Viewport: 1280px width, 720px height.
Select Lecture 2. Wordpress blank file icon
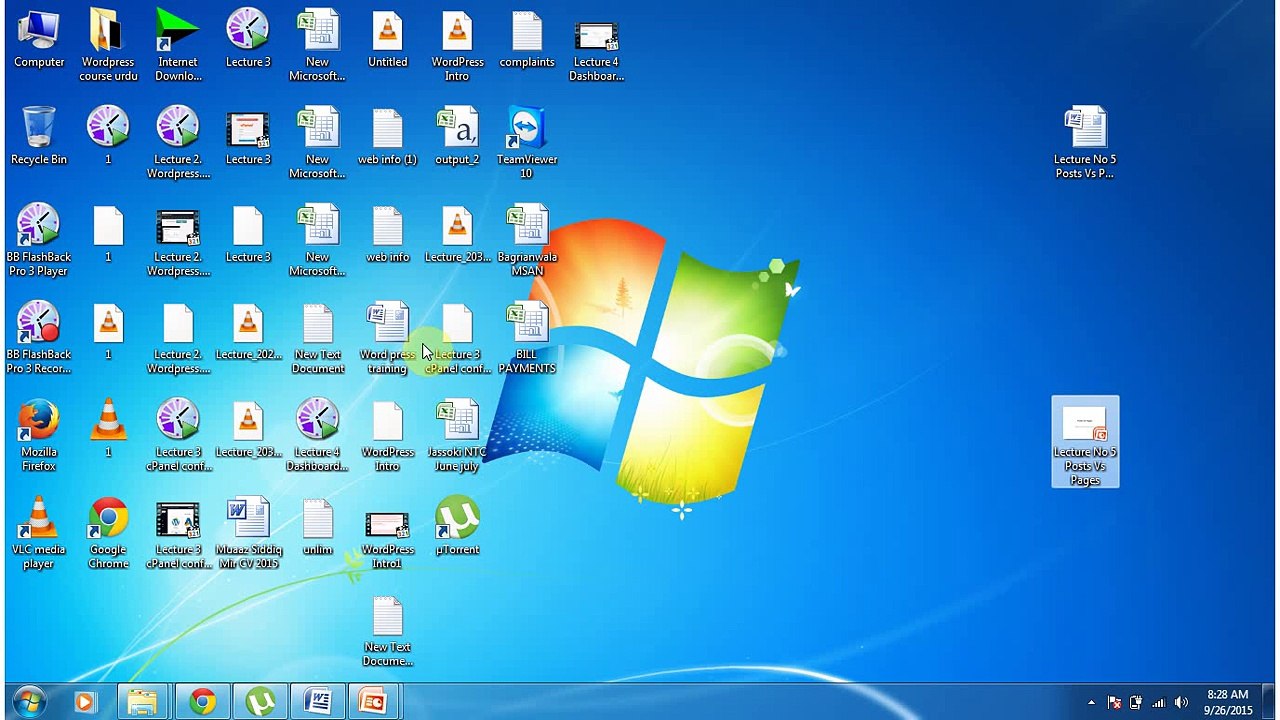click(178, 338)
